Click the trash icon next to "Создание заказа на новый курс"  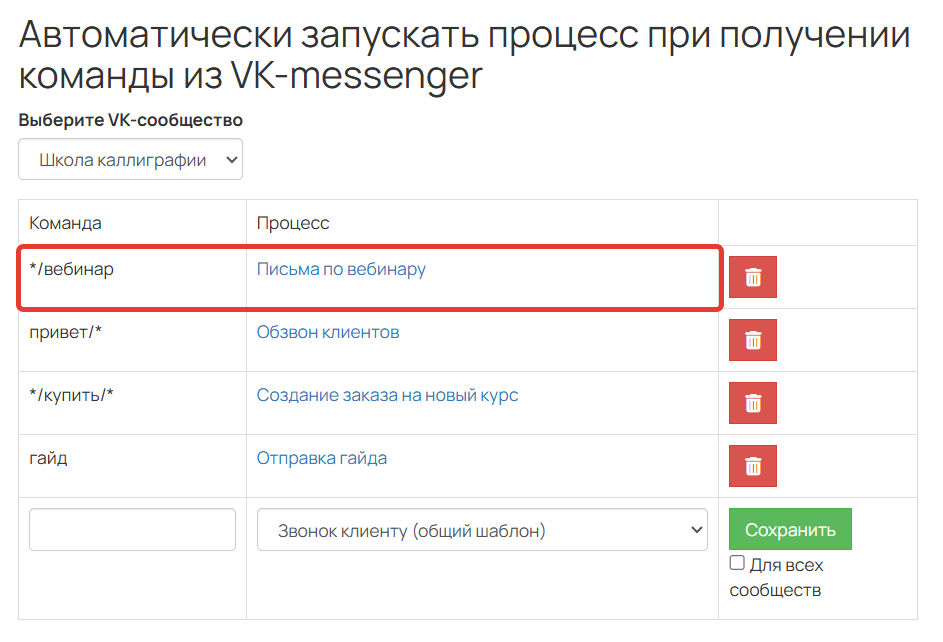click(753, 403)
